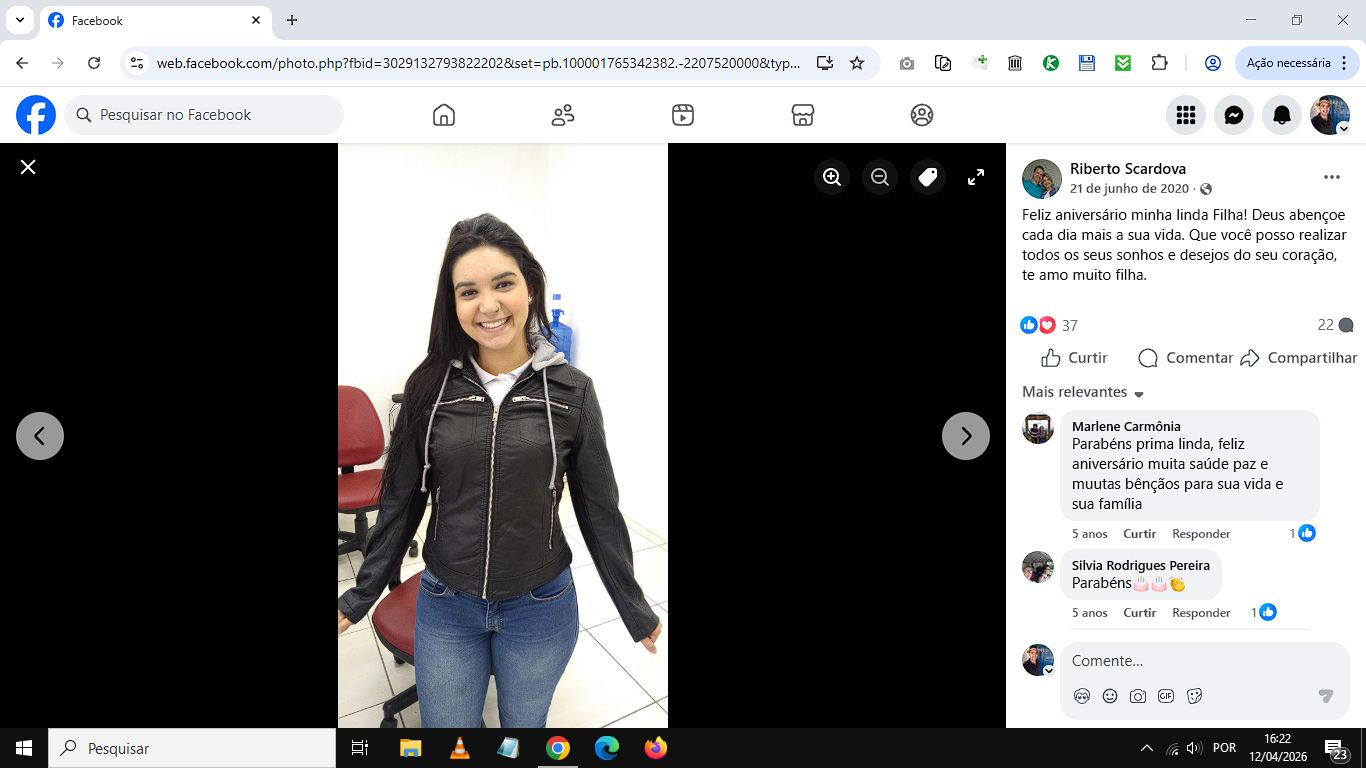Open the Facebook menu grid
Screen dimensions: 1366x768
click(x=1186, y=115)
